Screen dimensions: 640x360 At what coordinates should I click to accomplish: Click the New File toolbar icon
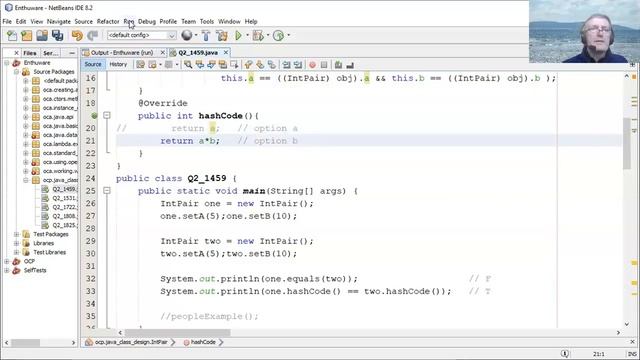[x=12, y=36]
